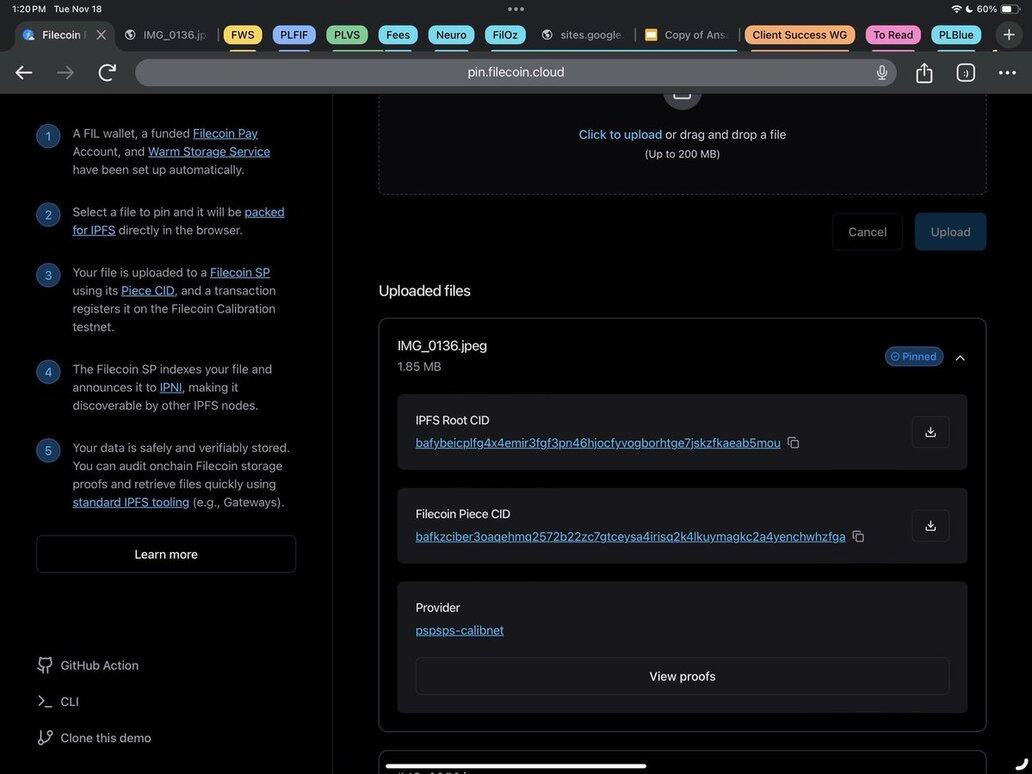Click the View proofs button
This screenshot has width=1032, height=774.
click(x=682, y=677)
